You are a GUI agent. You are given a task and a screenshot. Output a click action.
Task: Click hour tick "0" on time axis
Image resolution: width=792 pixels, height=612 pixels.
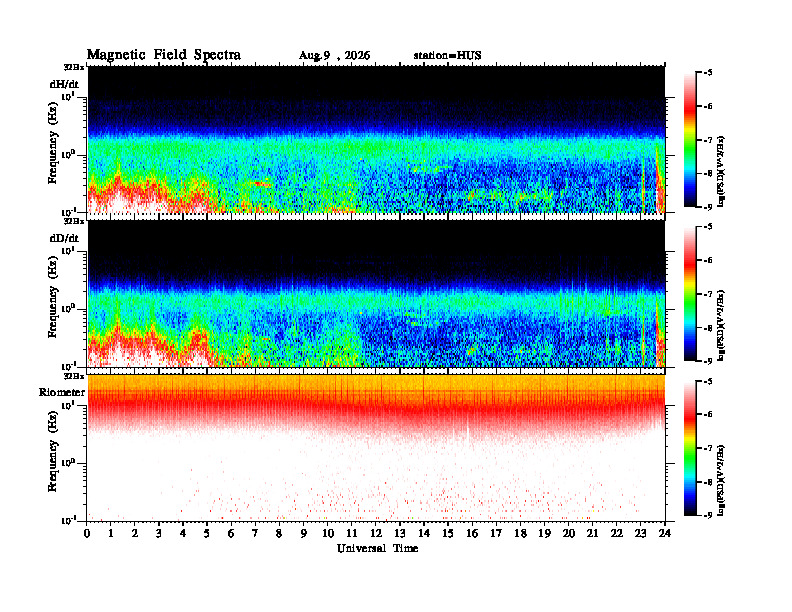[x=87, y=534]
